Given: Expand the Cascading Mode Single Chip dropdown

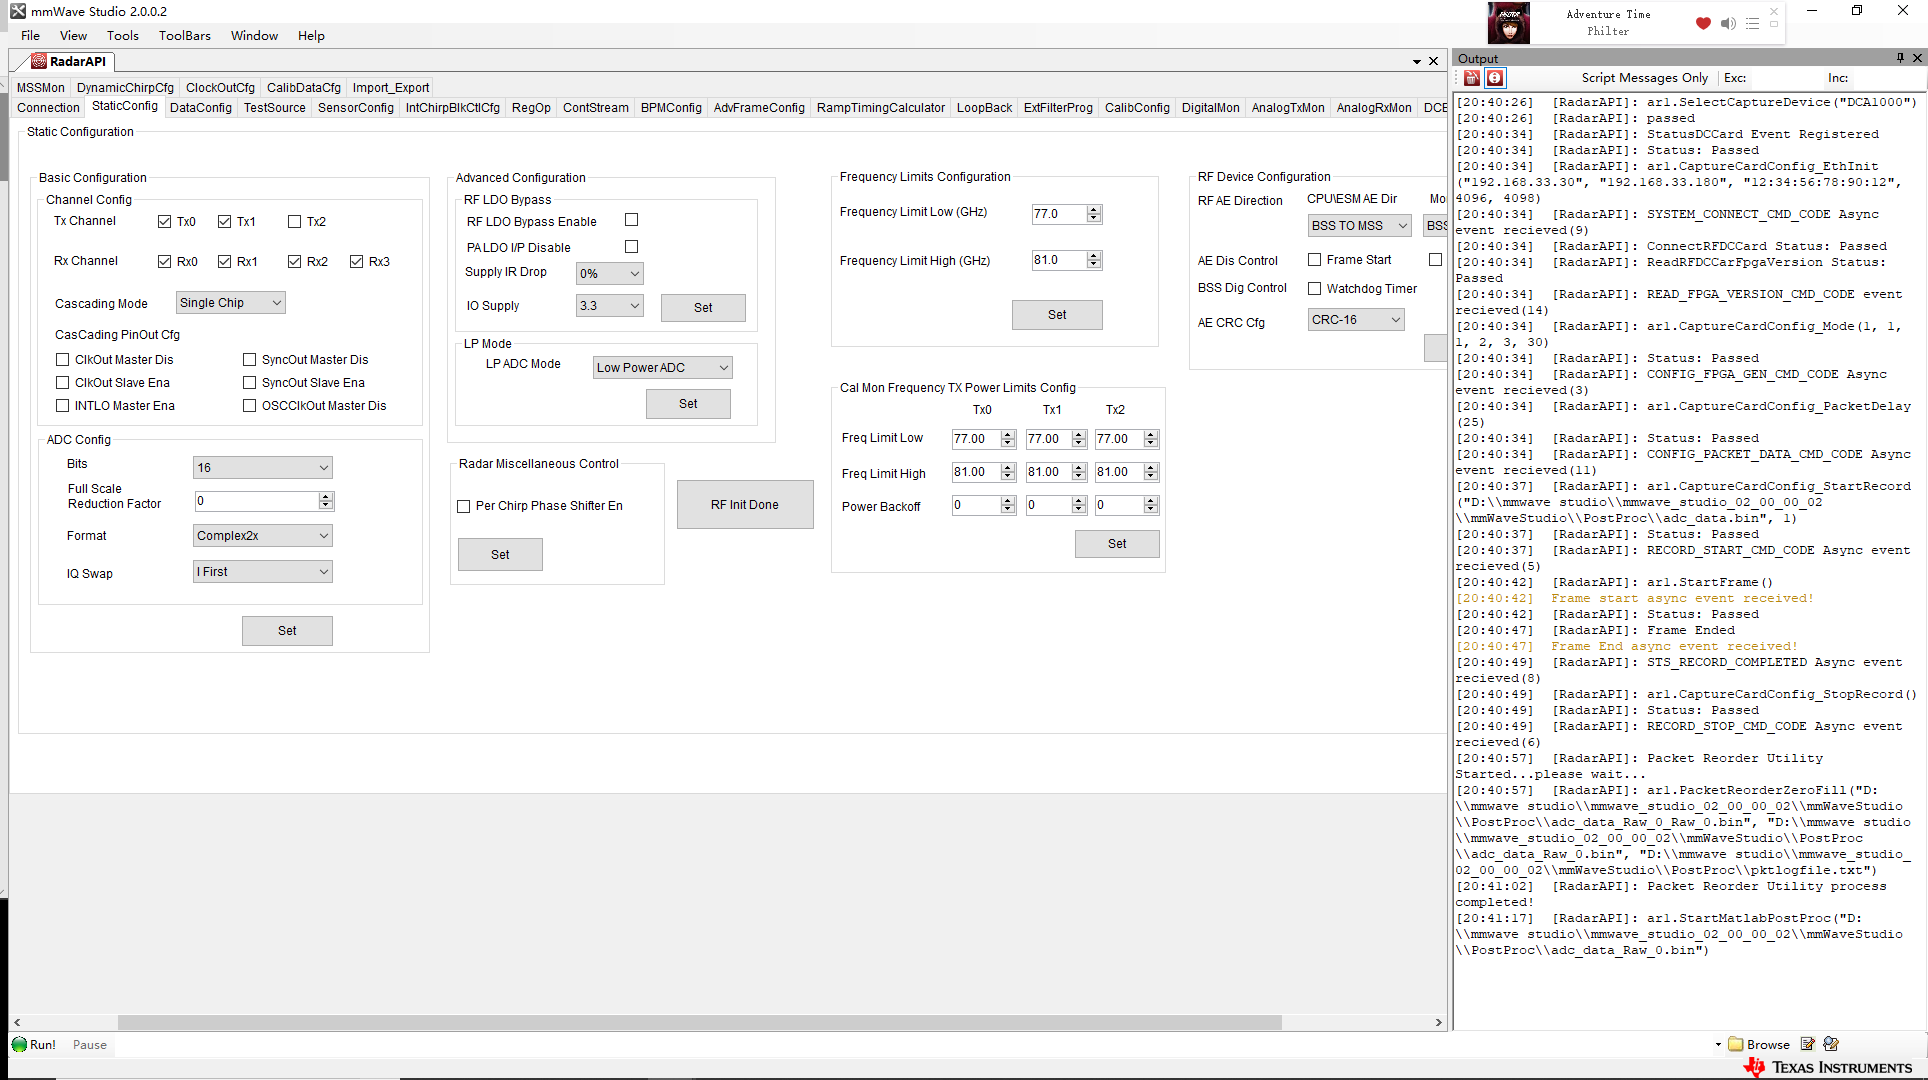Looking at the screenshot, I should [x=231, y=303].
